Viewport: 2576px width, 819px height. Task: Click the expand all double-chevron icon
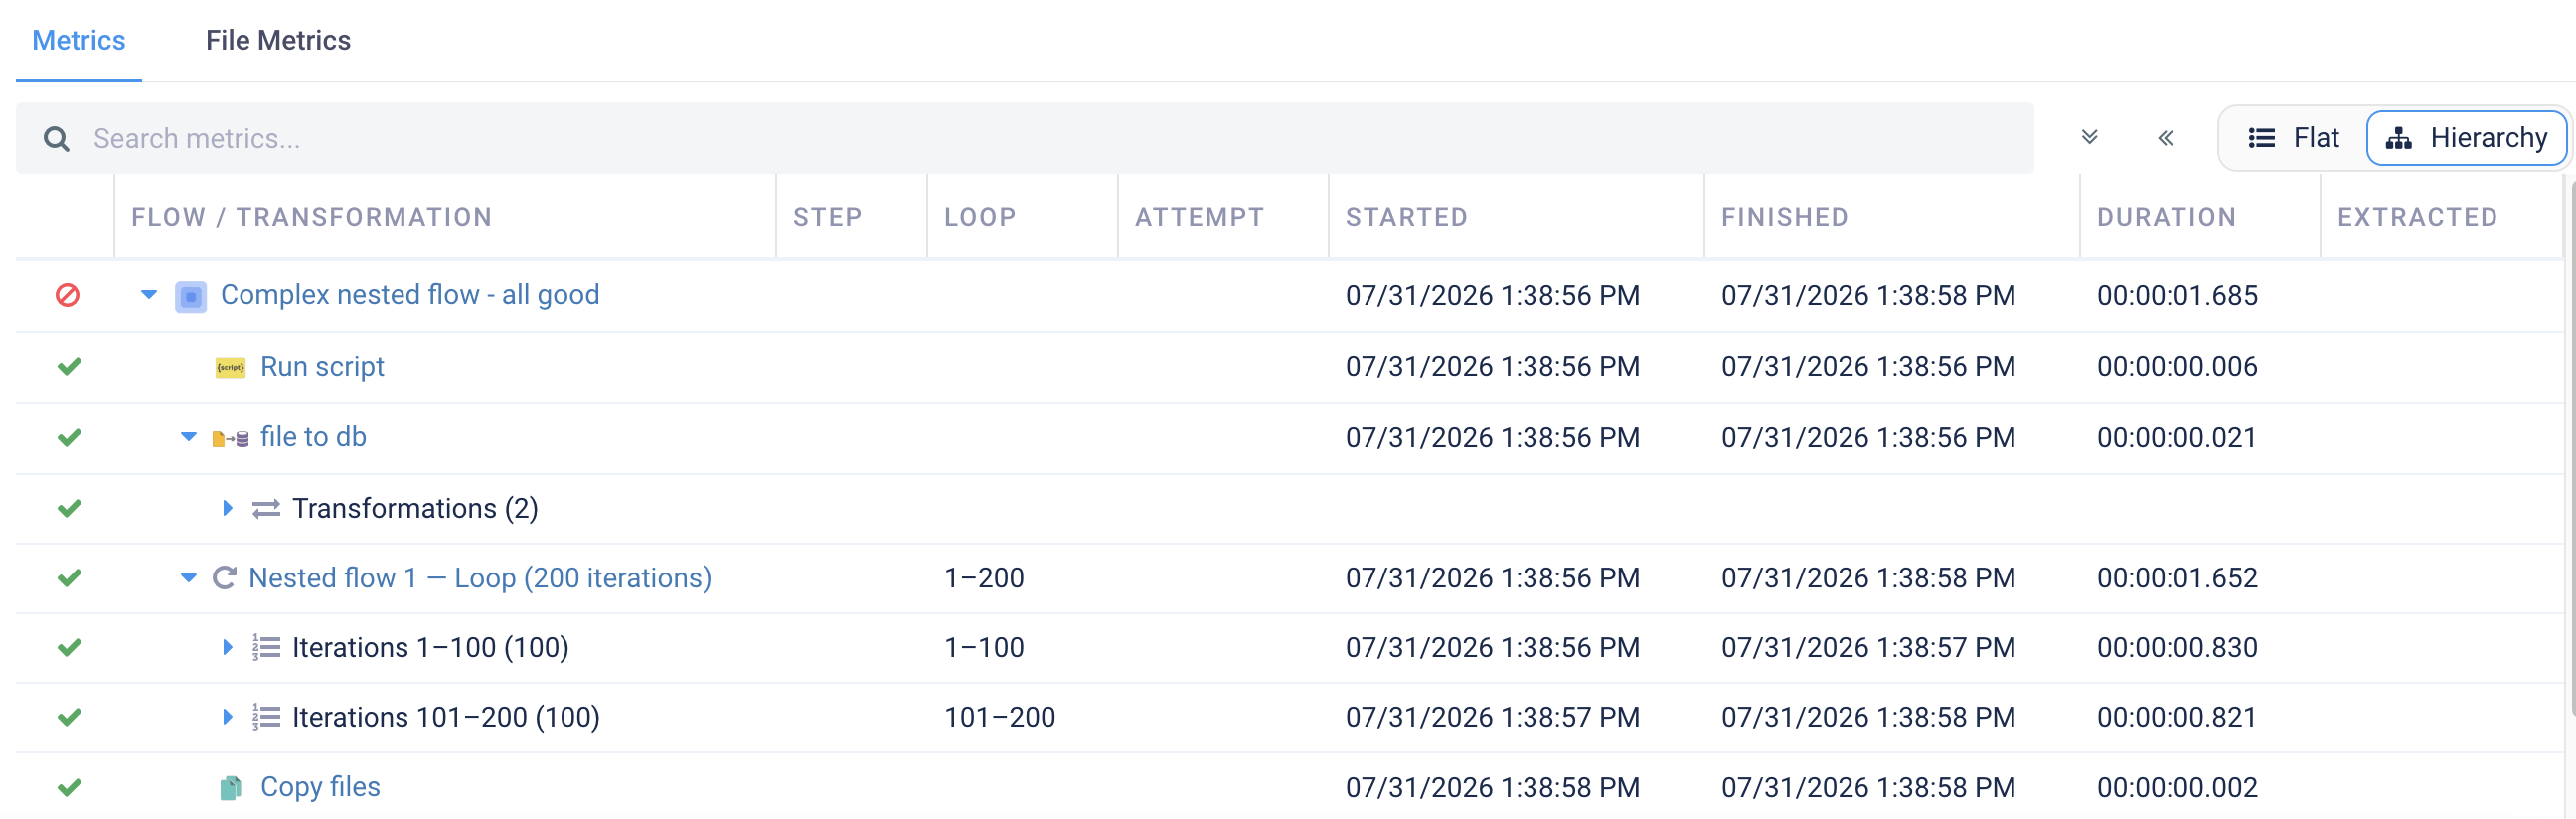[x=2089, y=138]
